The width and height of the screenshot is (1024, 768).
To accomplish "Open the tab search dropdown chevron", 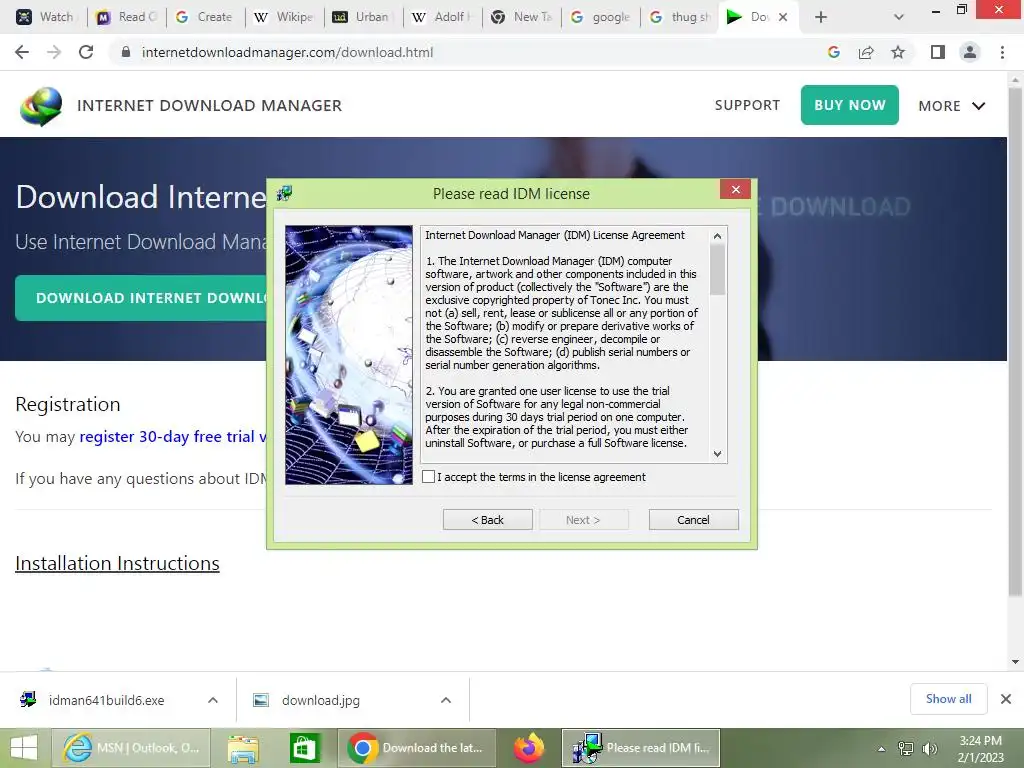I will 899,17.
